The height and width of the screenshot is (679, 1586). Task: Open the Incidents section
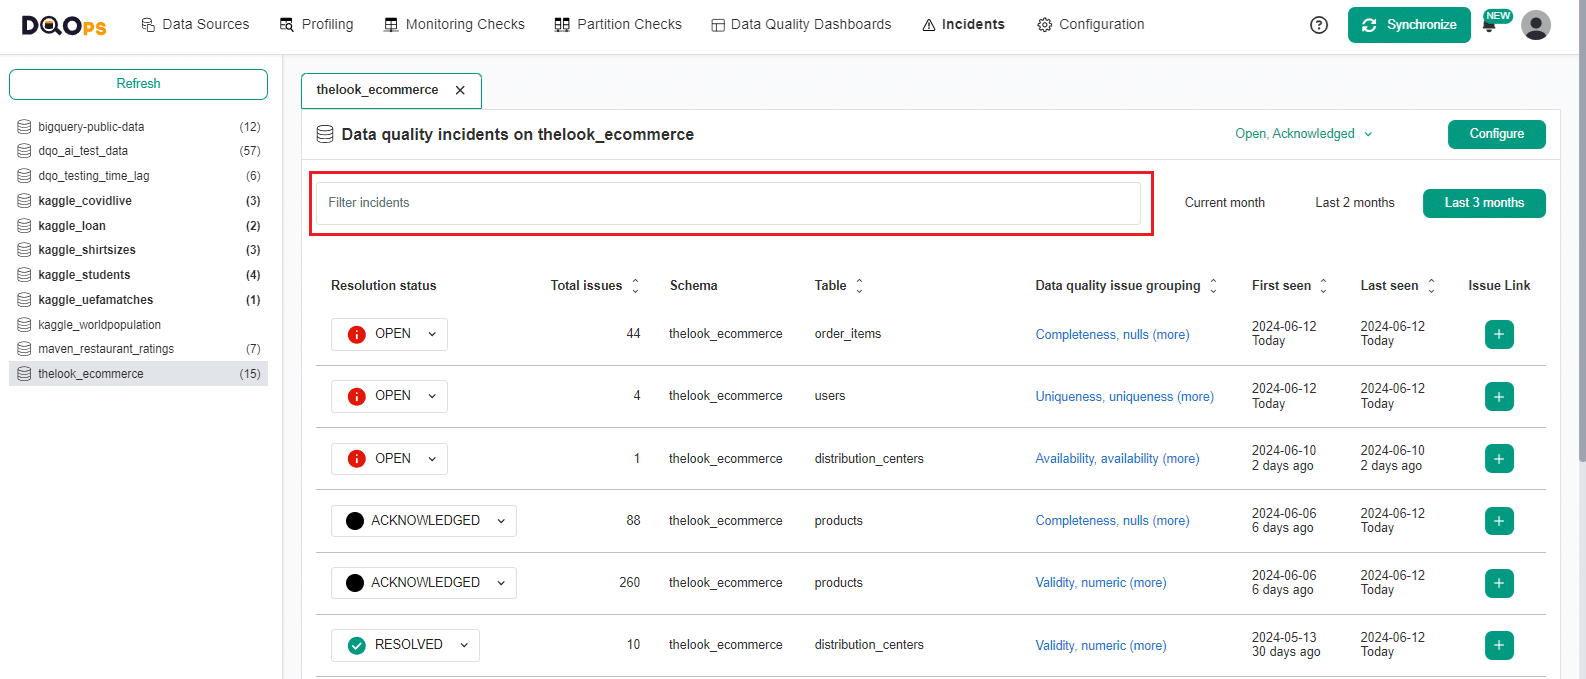963,24
